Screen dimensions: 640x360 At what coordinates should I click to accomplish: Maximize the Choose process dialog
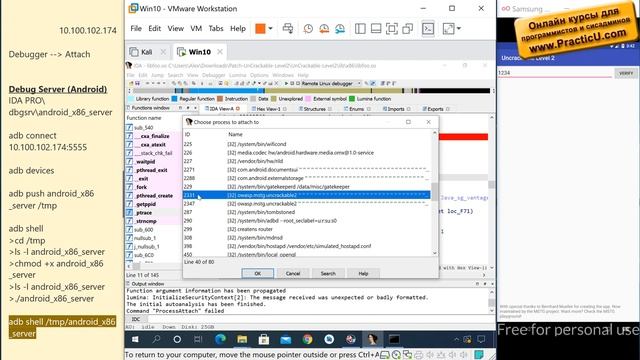(408, 122)
